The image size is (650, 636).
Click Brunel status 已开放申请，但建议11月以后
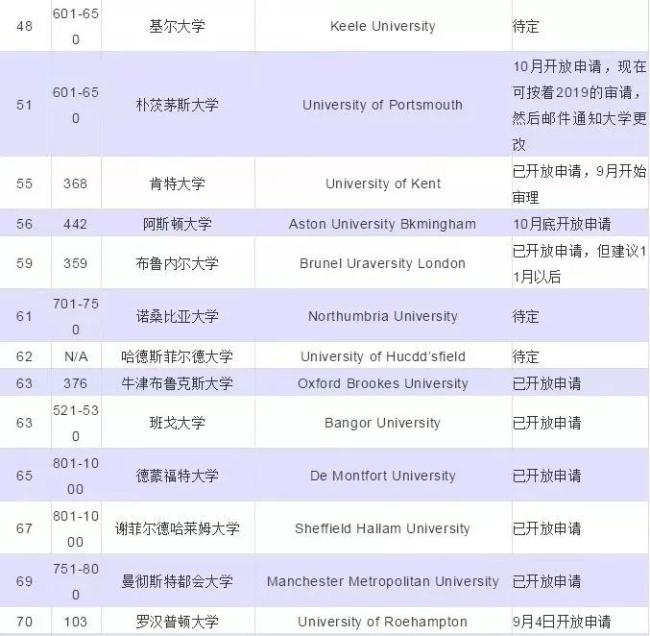580,263
